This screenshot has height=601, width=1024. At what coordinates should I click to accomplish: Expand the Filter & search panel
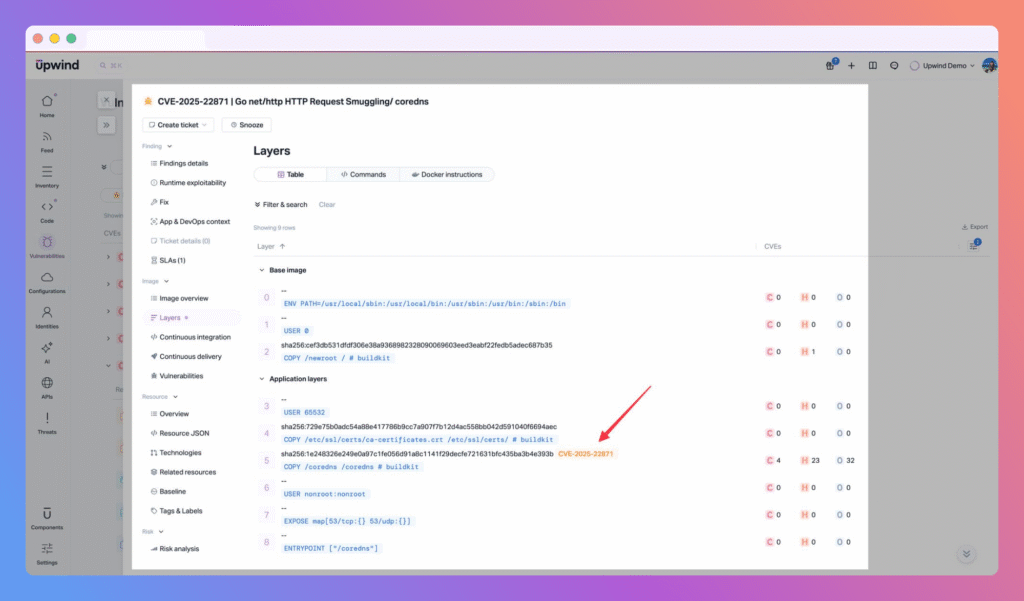point(281,204)
